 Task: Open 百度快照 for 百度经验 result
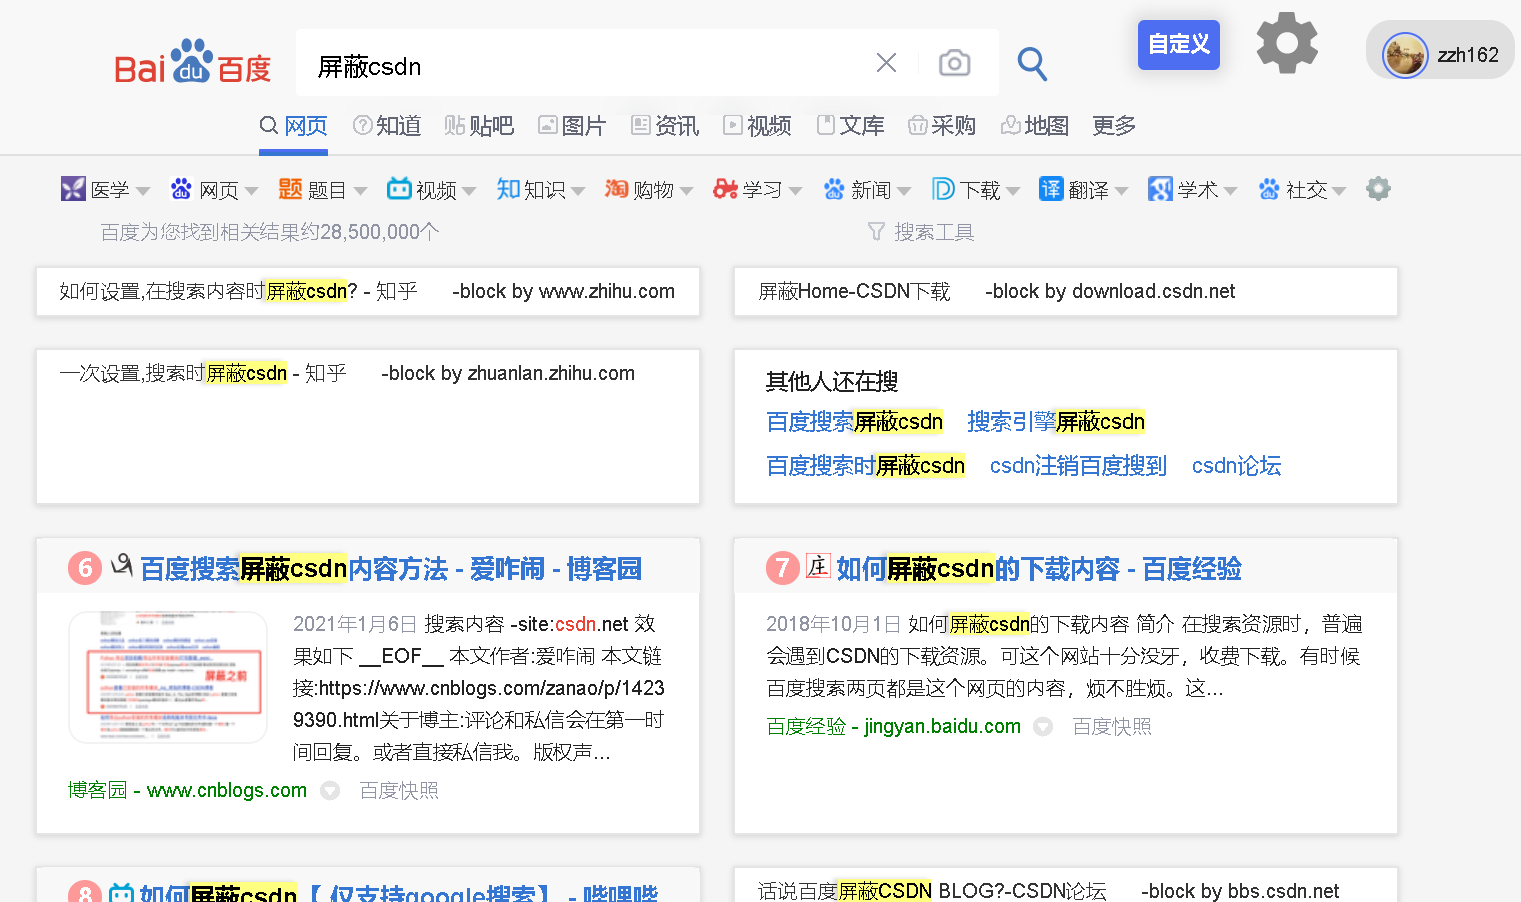pyautogui.click(x=1112, y=727)
